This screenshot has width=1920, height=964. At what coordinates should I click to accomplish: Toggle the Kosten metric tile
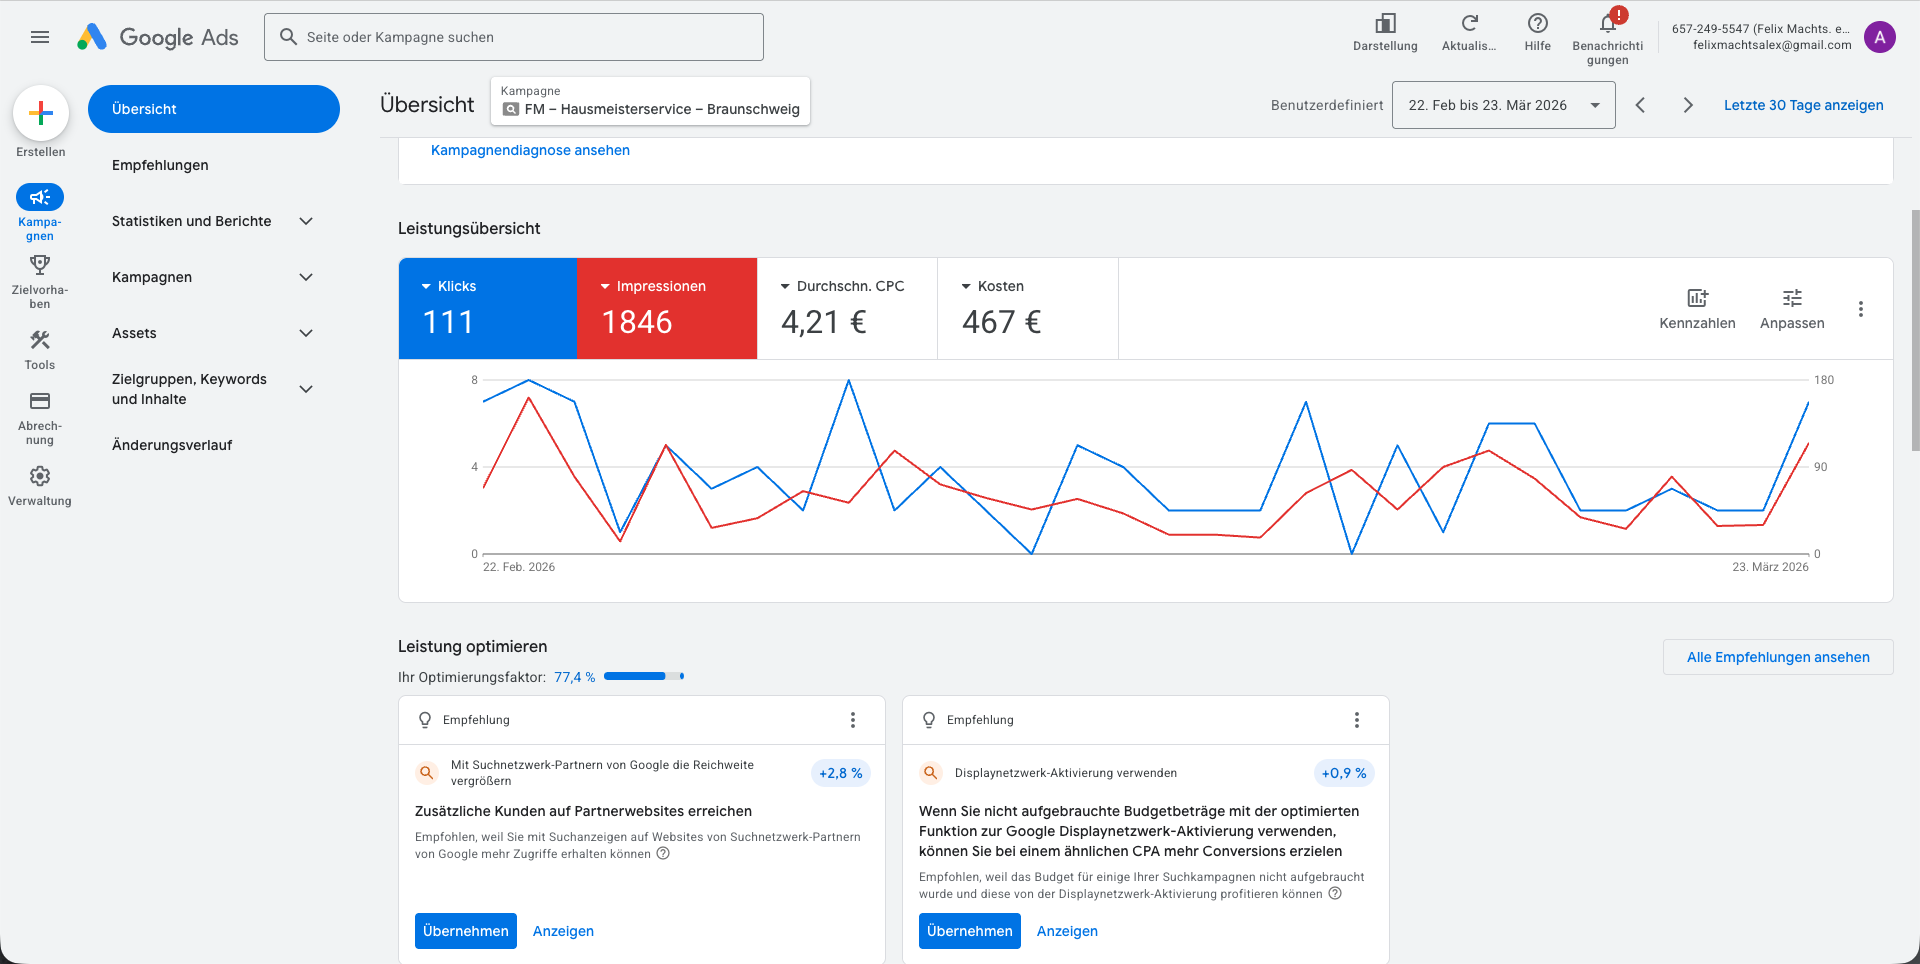(x=1027, y=308)
